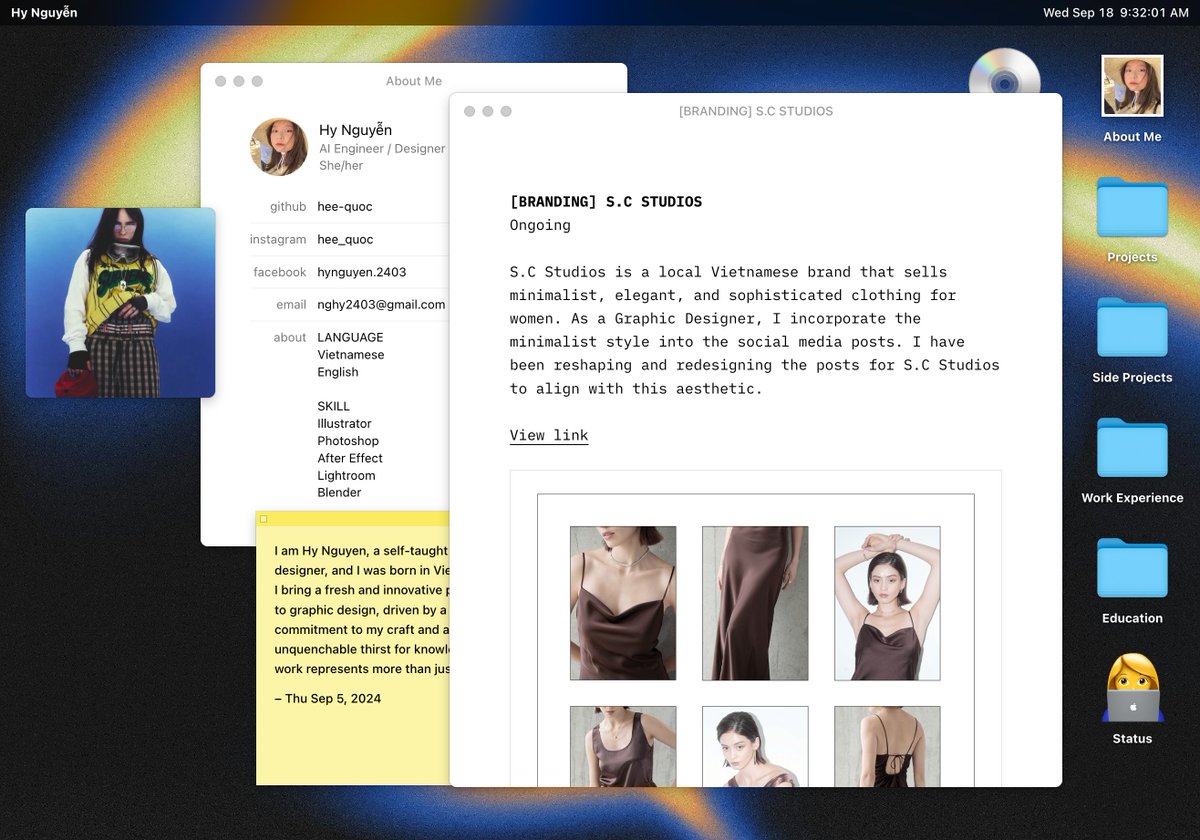Open the photo of model with arms raised
This screenshot has width=1200, height=840.
887,603
